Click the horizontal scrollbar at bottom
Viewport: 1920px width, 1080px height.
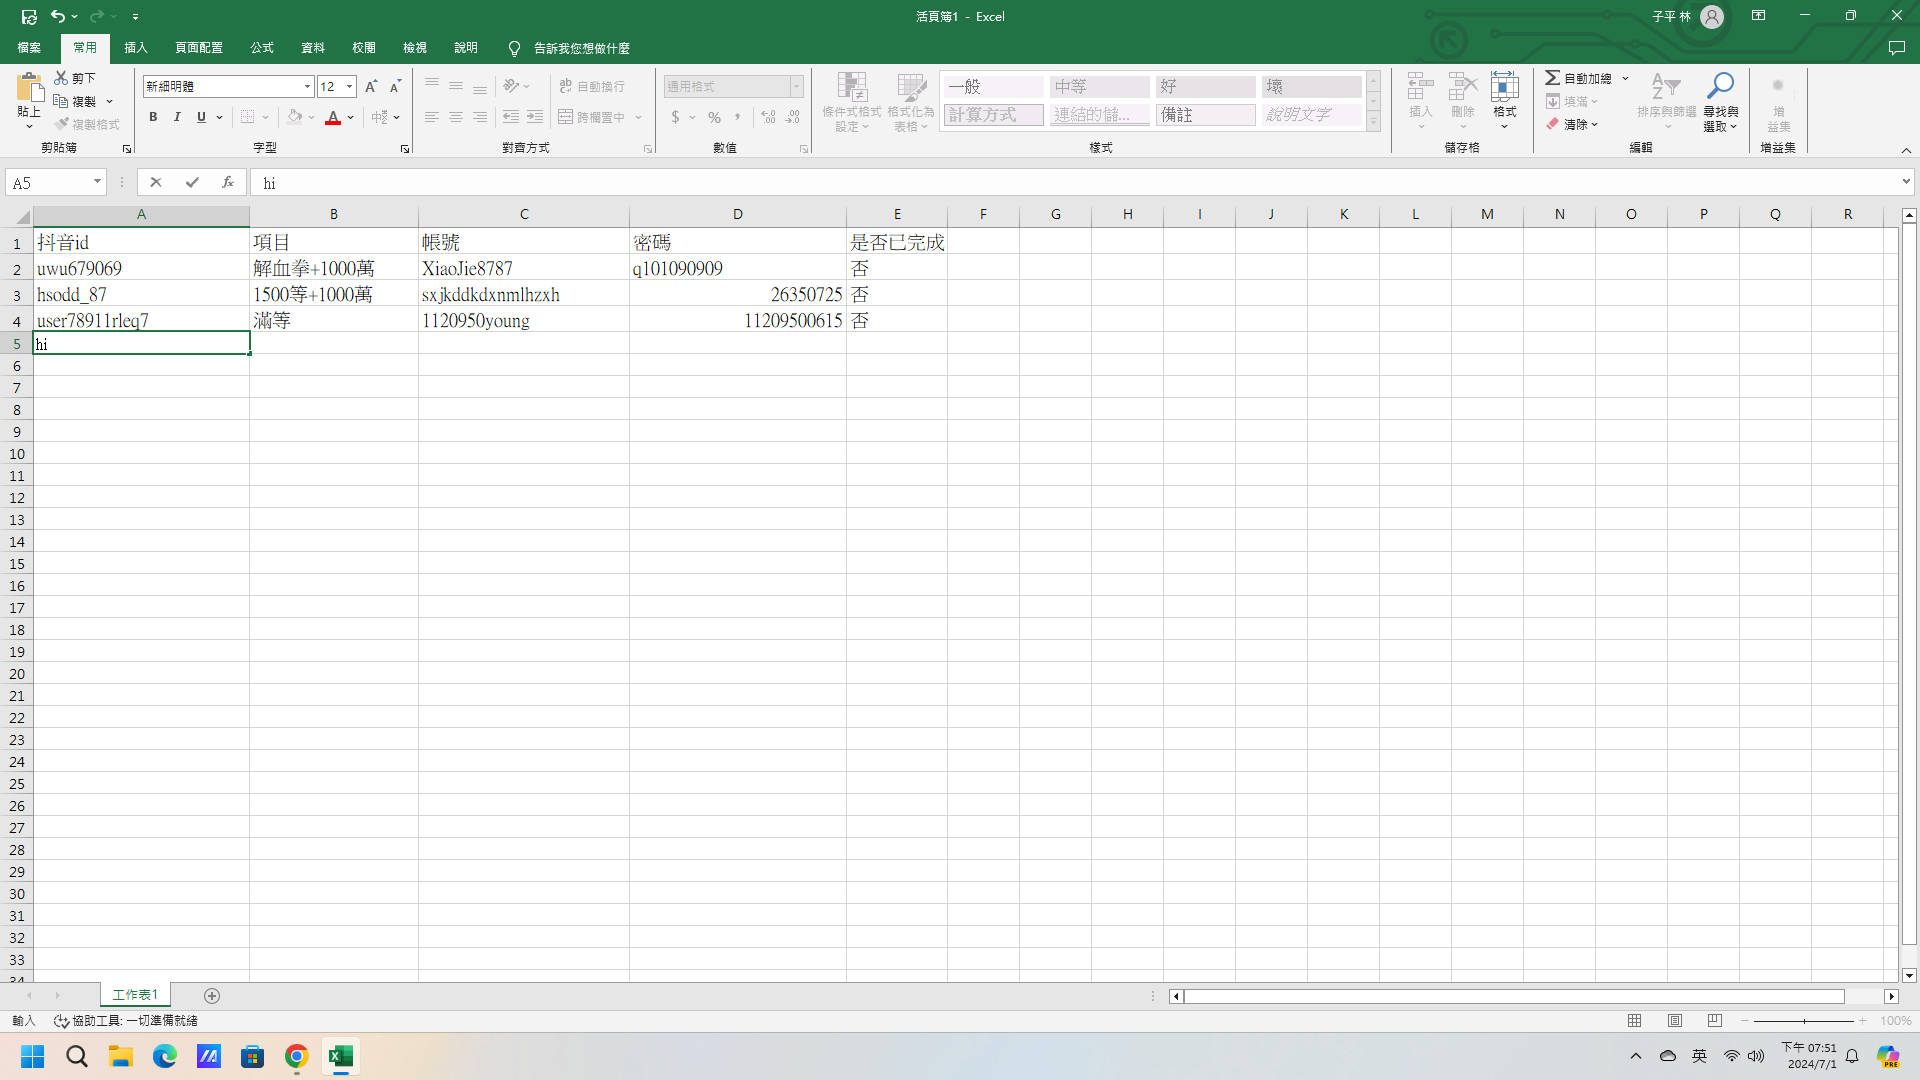click(x=1514, y=996)
